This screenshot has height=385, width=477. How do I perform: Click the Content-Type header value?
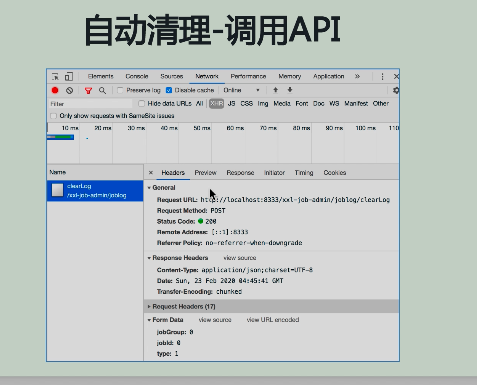click(x=257, y=270)
